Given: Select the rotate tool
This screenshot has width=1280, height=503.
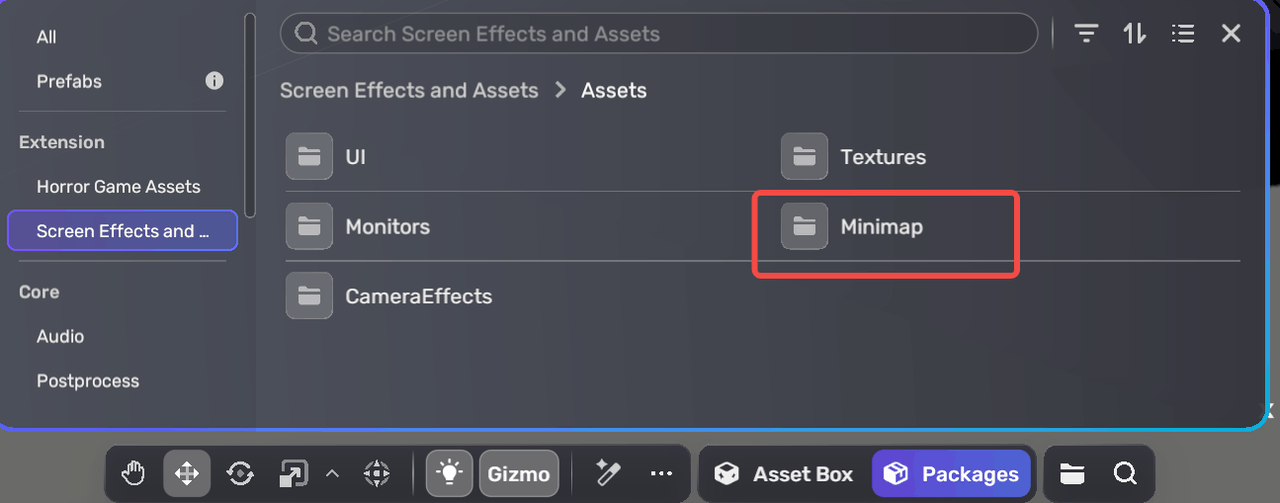Looking at the screenshot, I should pyautogui.click(x=240, y=473).
